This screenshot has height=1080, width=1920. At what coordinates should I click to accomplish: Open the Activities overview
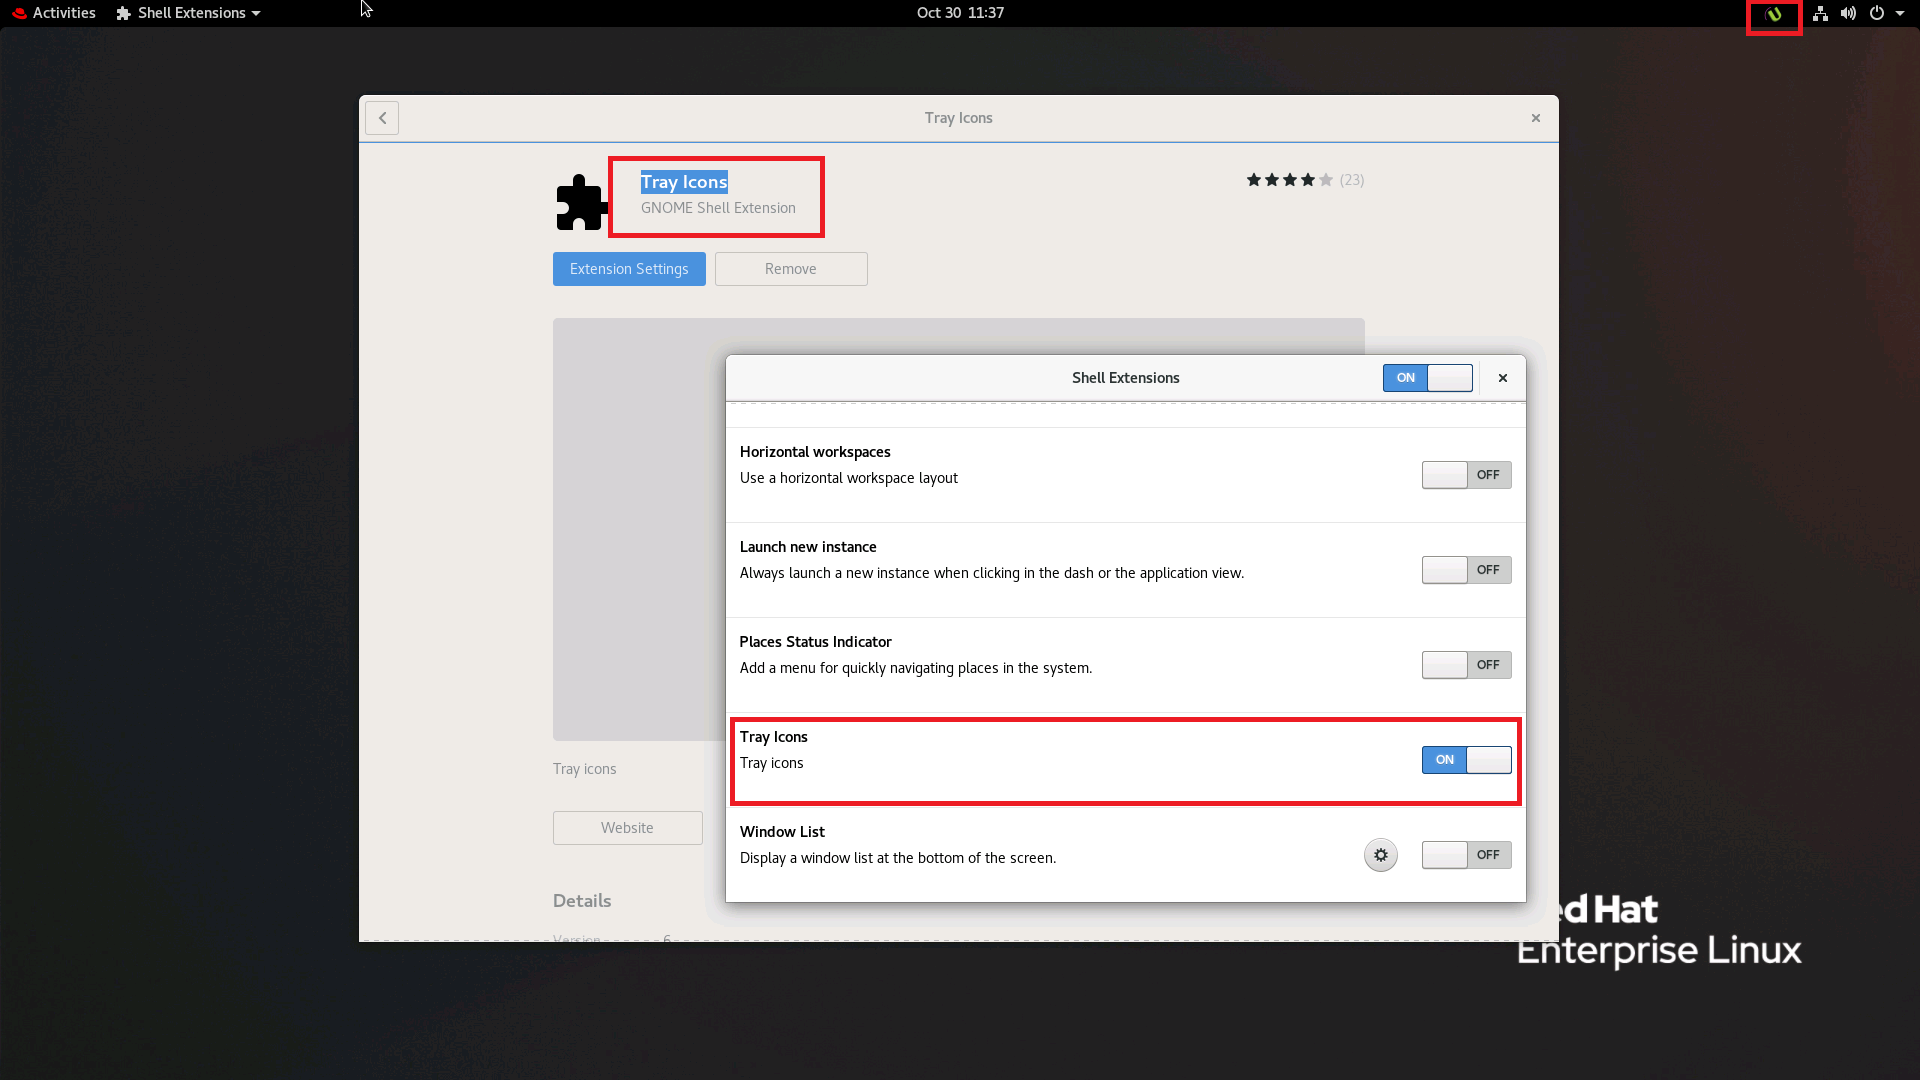[x=63, y=13]
